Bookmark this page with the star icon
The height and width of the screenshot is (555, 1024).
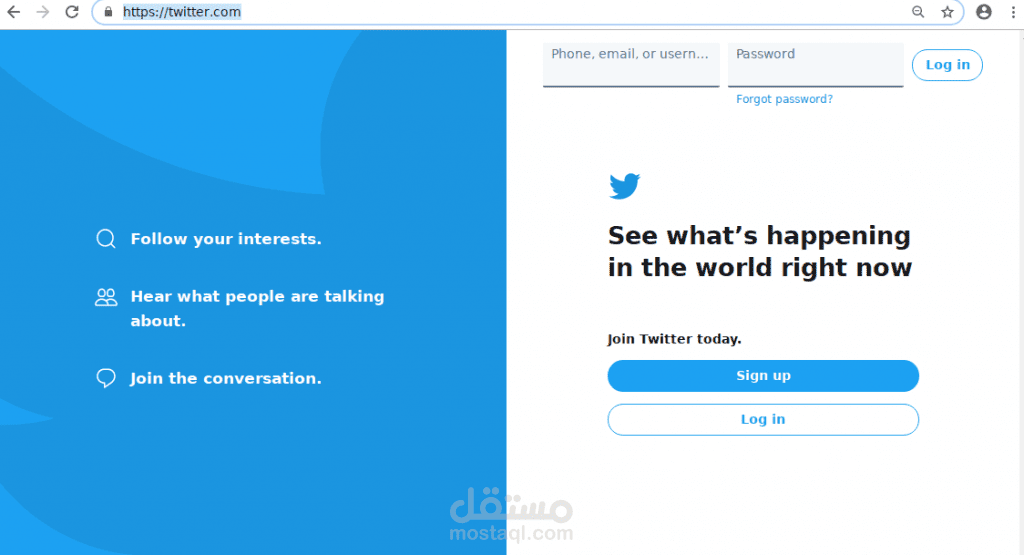click(947, 12)
